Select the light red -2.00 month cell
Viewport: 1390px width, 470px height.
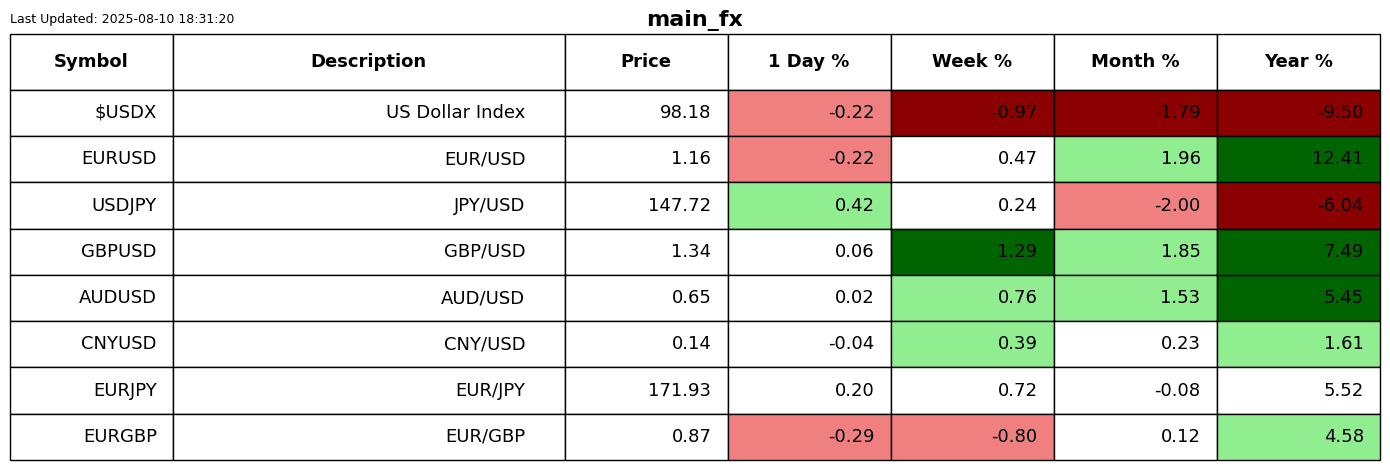coord(1135,206)
